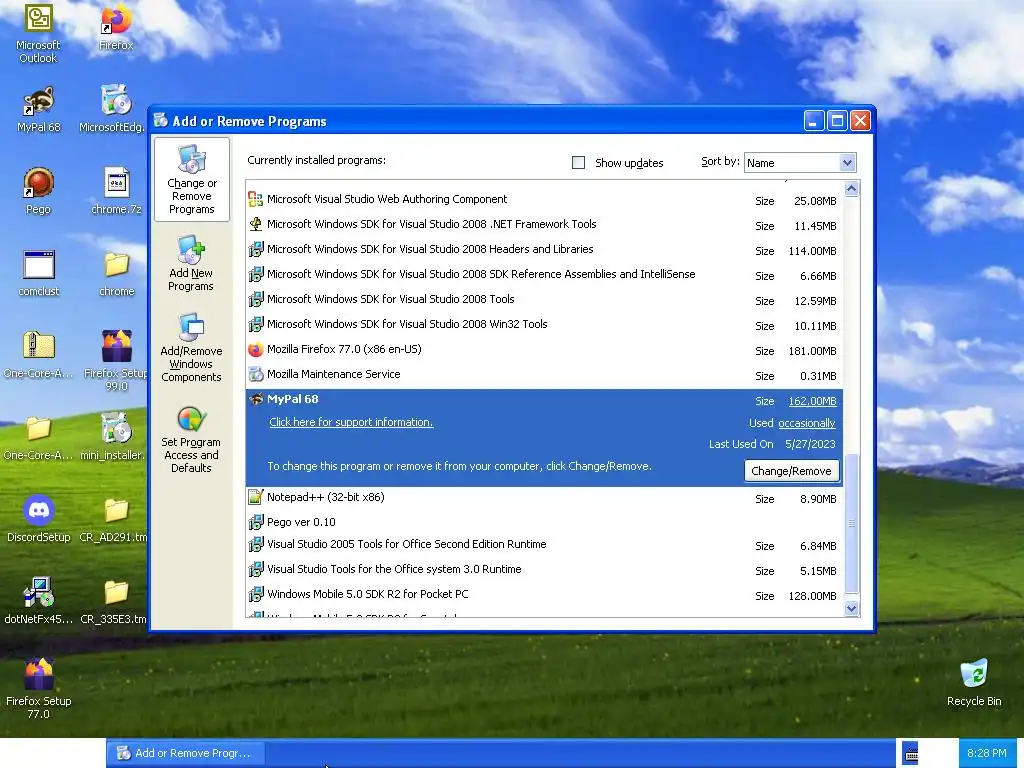This screenshot has width=1024, height=768.
Task: Click the 8:28 PM taskbar clock
Action: [987, 753]
